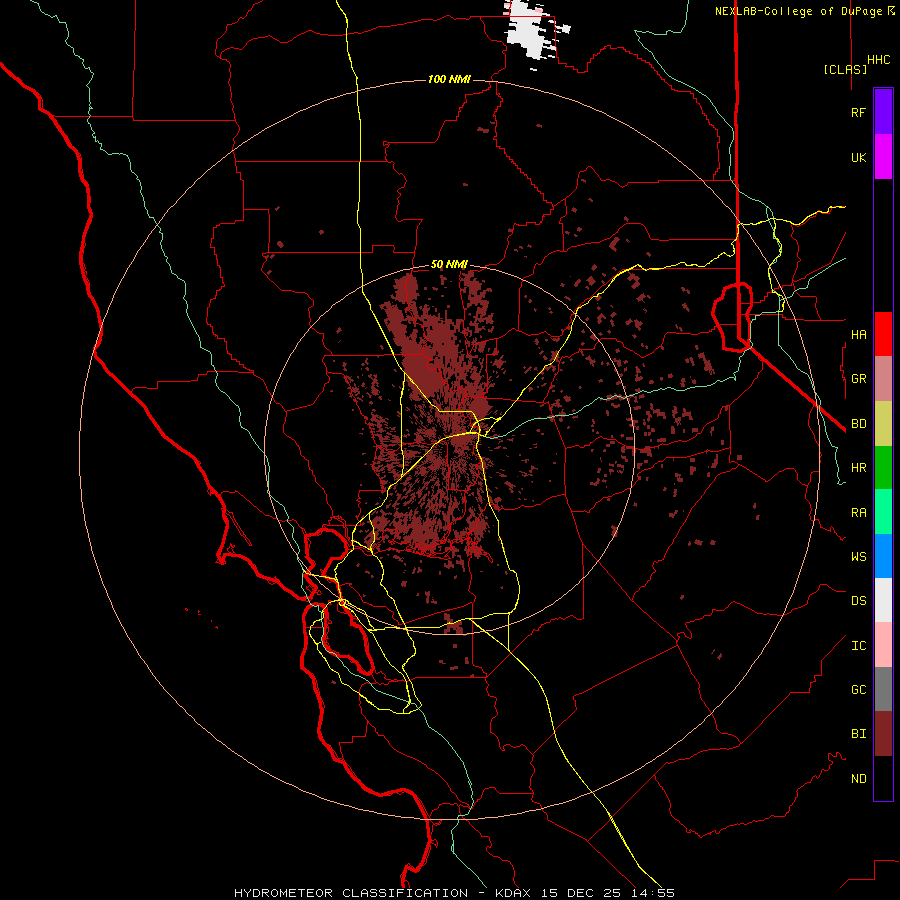This screenshot has height=900, width=900.
Task: Click the [CLAS] units label
Action: [845, 69]
